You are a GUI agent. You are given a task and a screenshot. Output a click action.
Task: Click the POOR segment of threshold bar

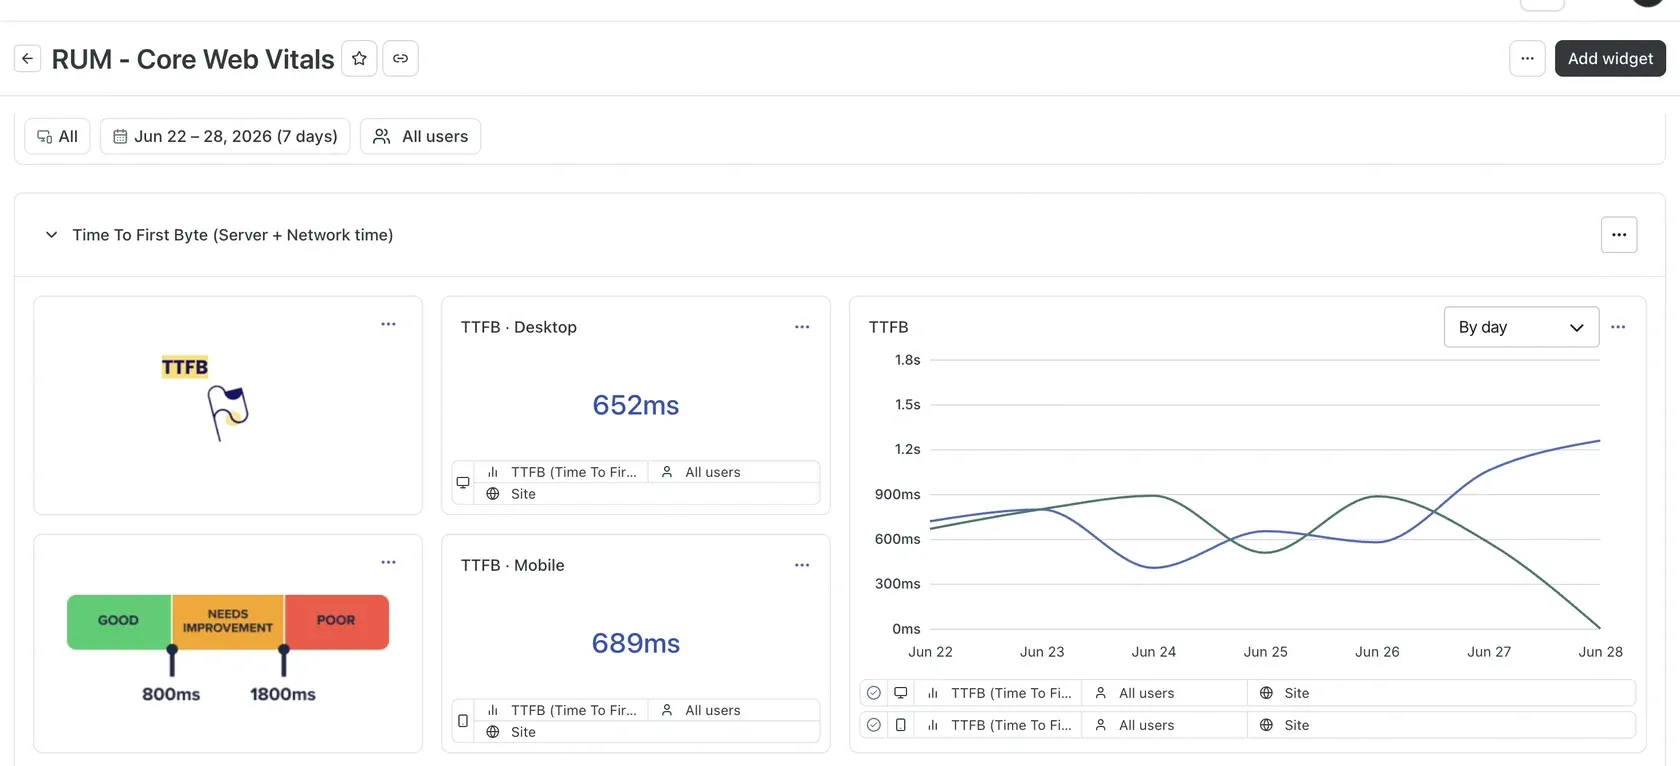[337, 621]
